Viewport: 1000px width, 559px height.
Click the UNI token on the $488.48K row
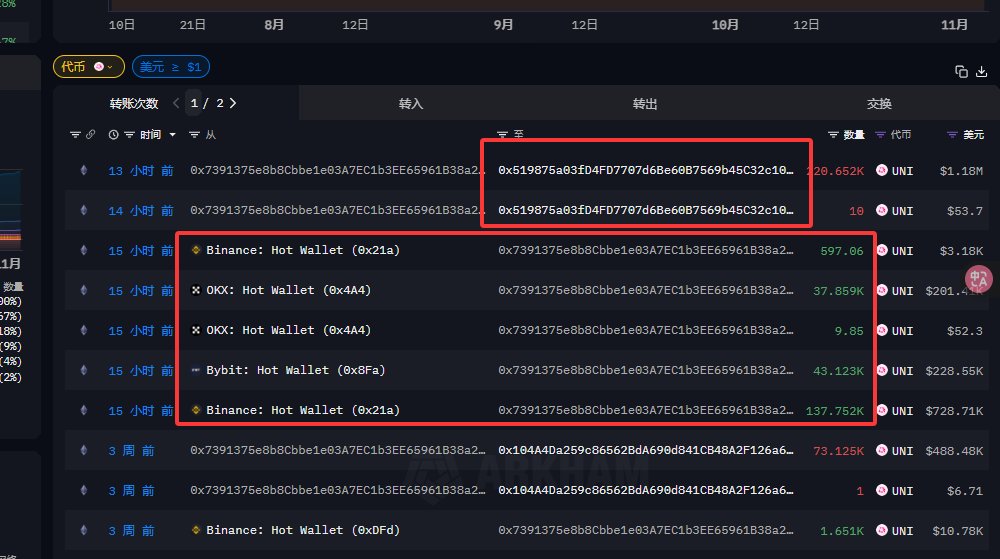(895, 451)
